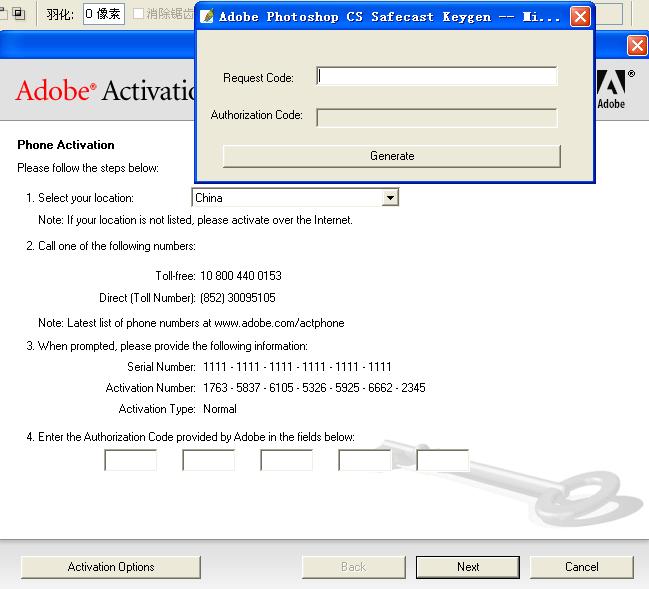
Task: Click the Activation Type value Normal
Action: click(x=220, y=409)
